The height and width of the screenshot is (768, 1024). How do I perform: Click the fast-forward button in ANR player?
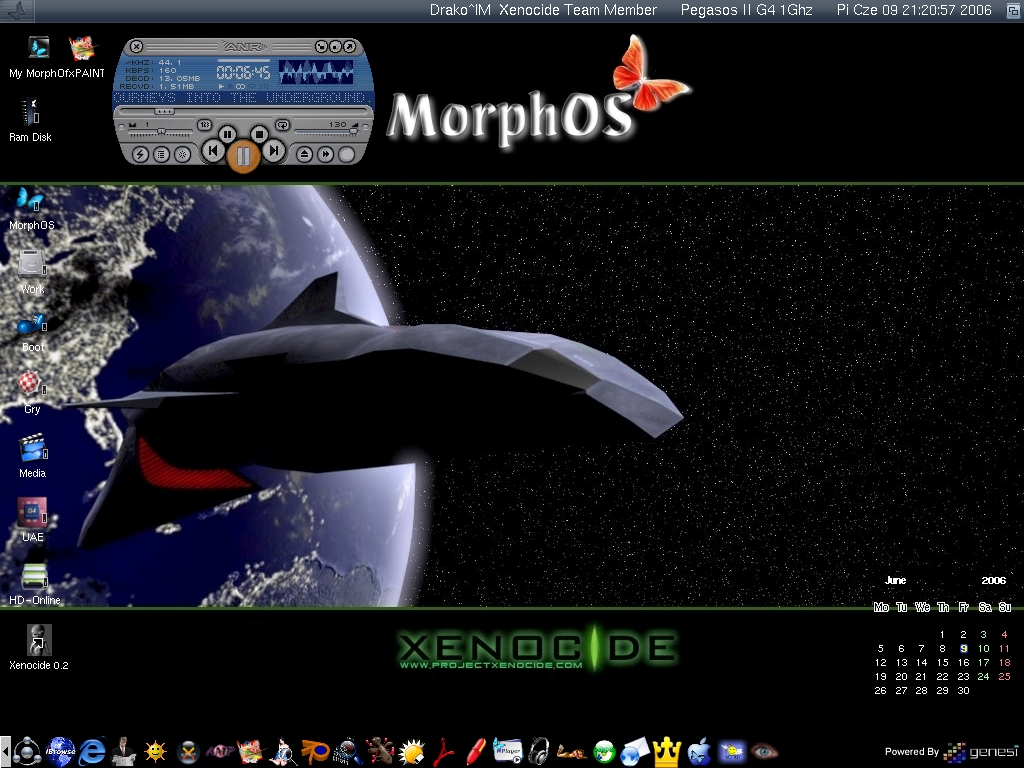pos(325,154)
